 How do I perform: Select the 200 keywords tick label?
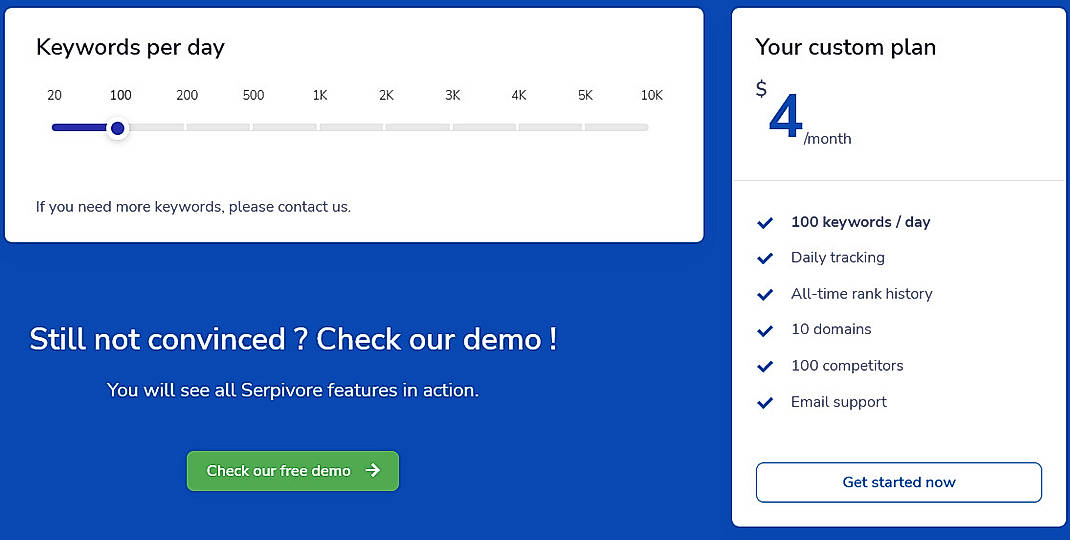tap(187, 95)
